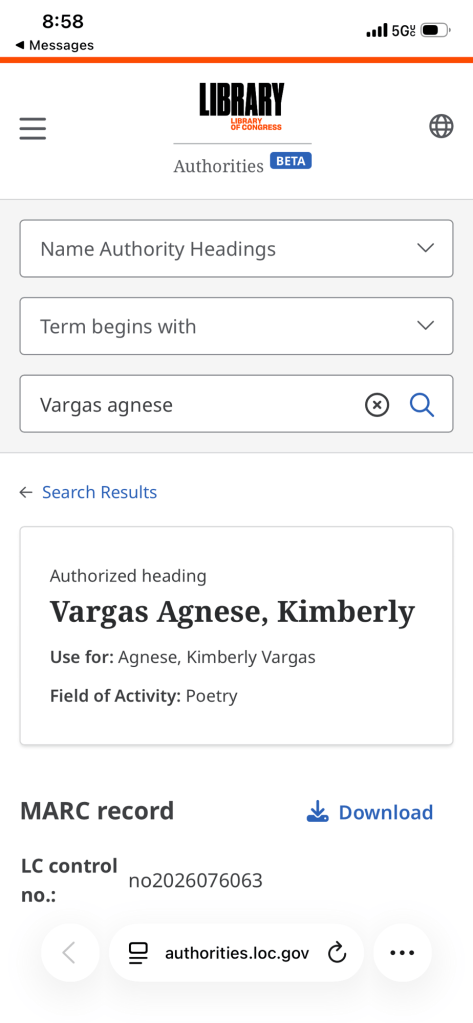Tap the Vargas Agnese, Kimberly heading card
The width and height of the screenshot is (473, 1023).
(236, 635)
